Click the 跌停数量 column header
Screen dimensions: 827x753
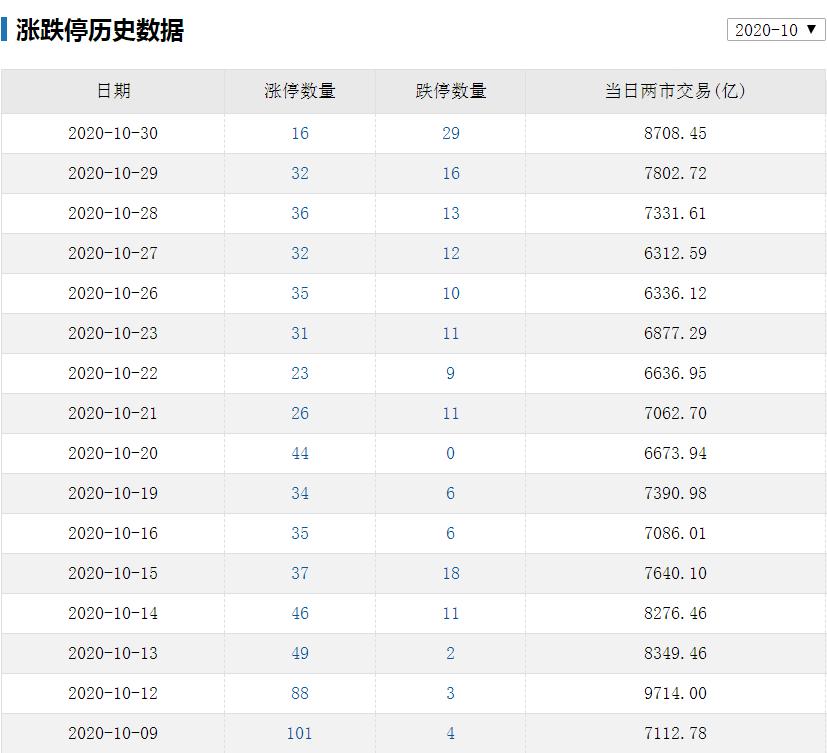tap(450, 91)
